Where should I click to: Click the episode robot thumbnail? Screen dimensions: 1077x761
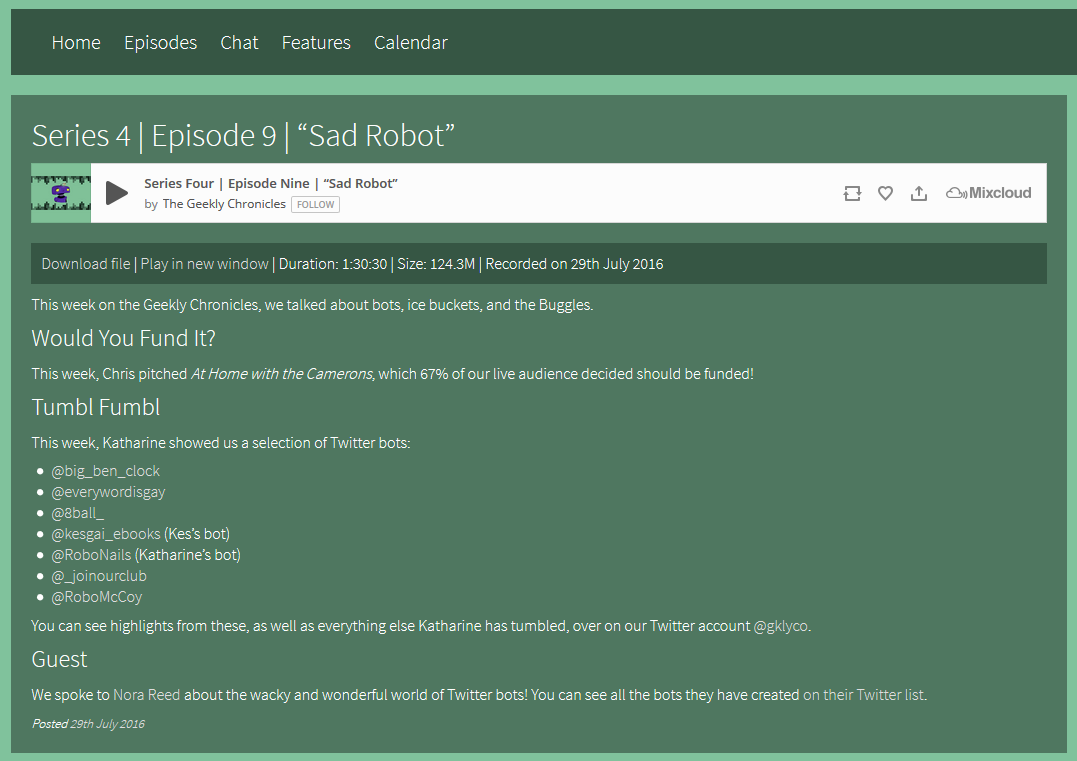click(60, 193)
